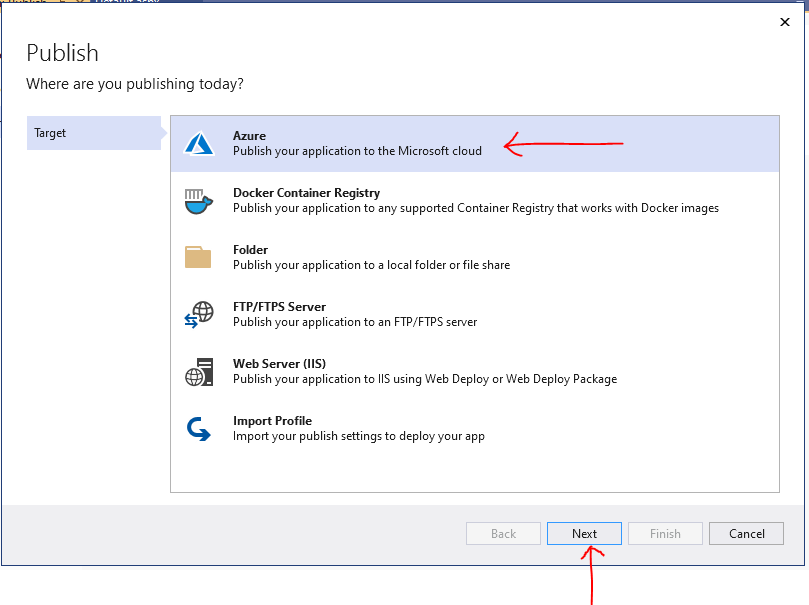Image resolution: width=809 pixels, height=605 pixels.
Task: Click the Azure cloud logo icon
Action: point(199,143)
